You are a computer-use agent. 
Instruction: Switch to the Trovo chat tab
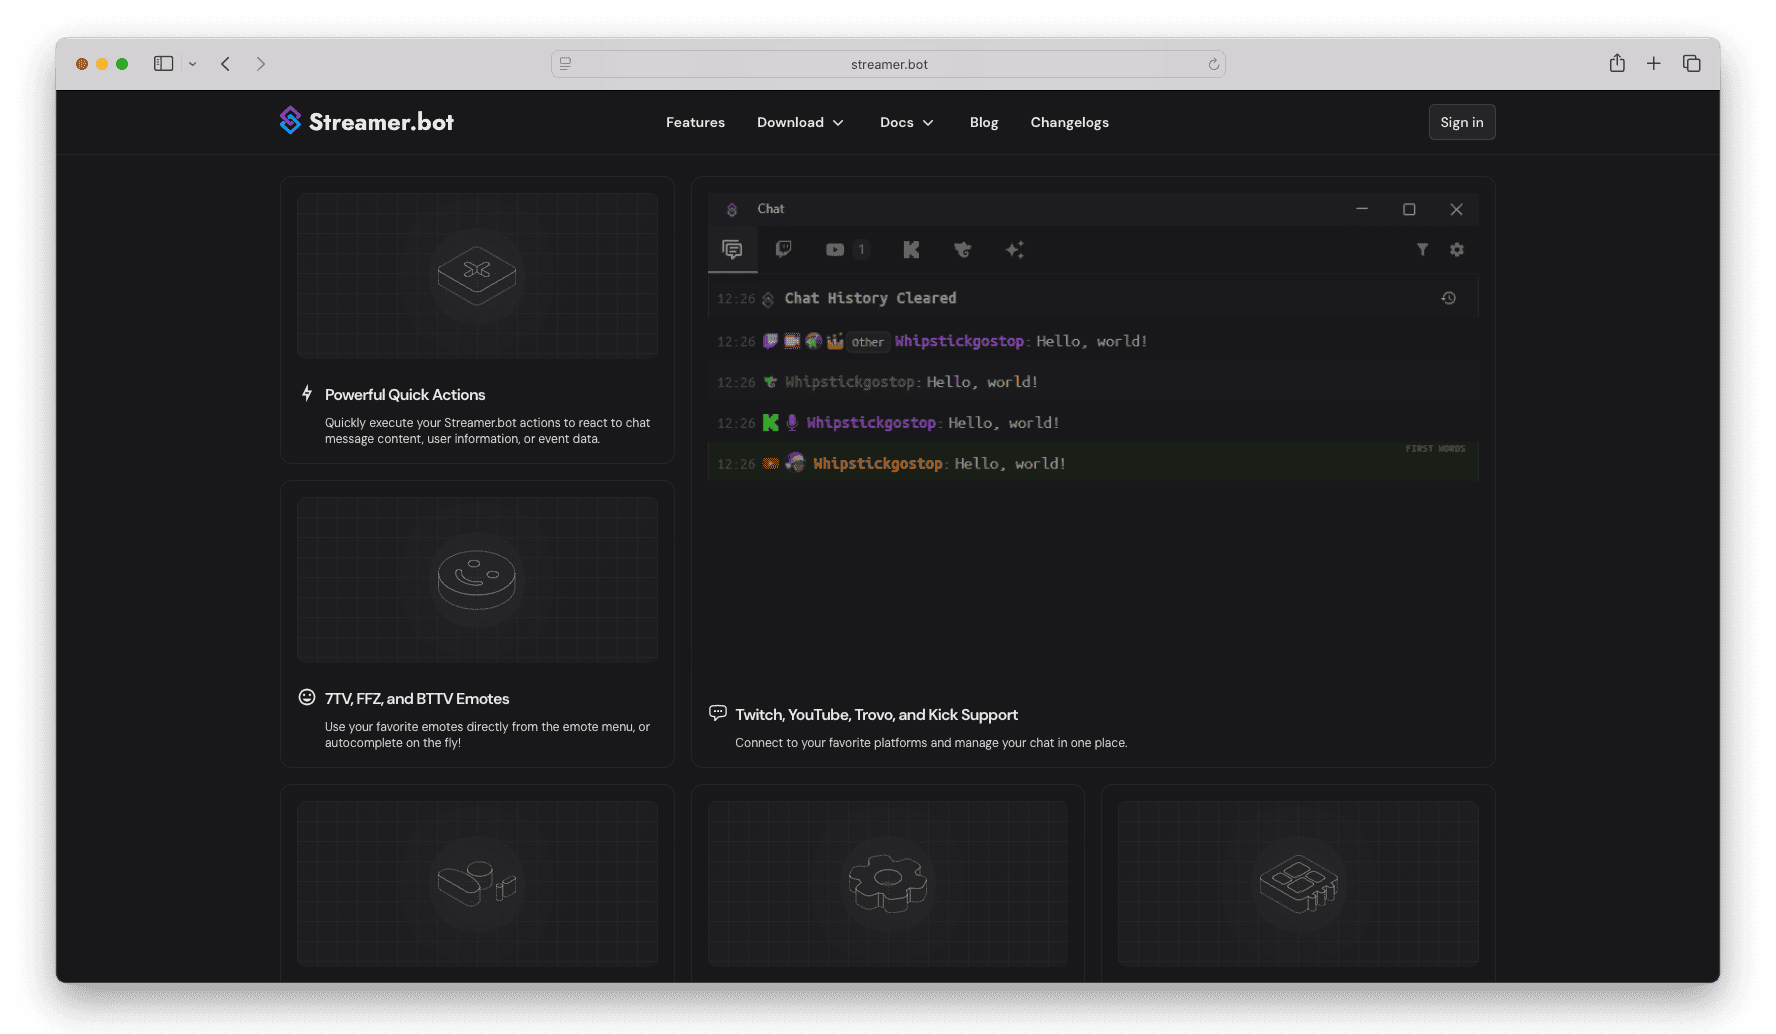(963, 250)
